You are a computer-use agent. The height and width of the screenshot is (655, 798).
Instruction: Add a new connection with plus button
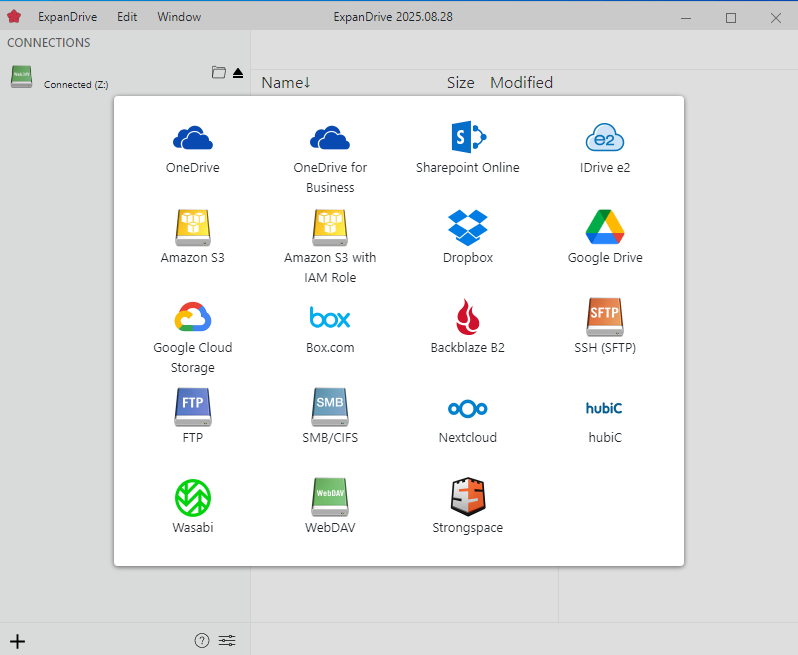pos(17,641)
